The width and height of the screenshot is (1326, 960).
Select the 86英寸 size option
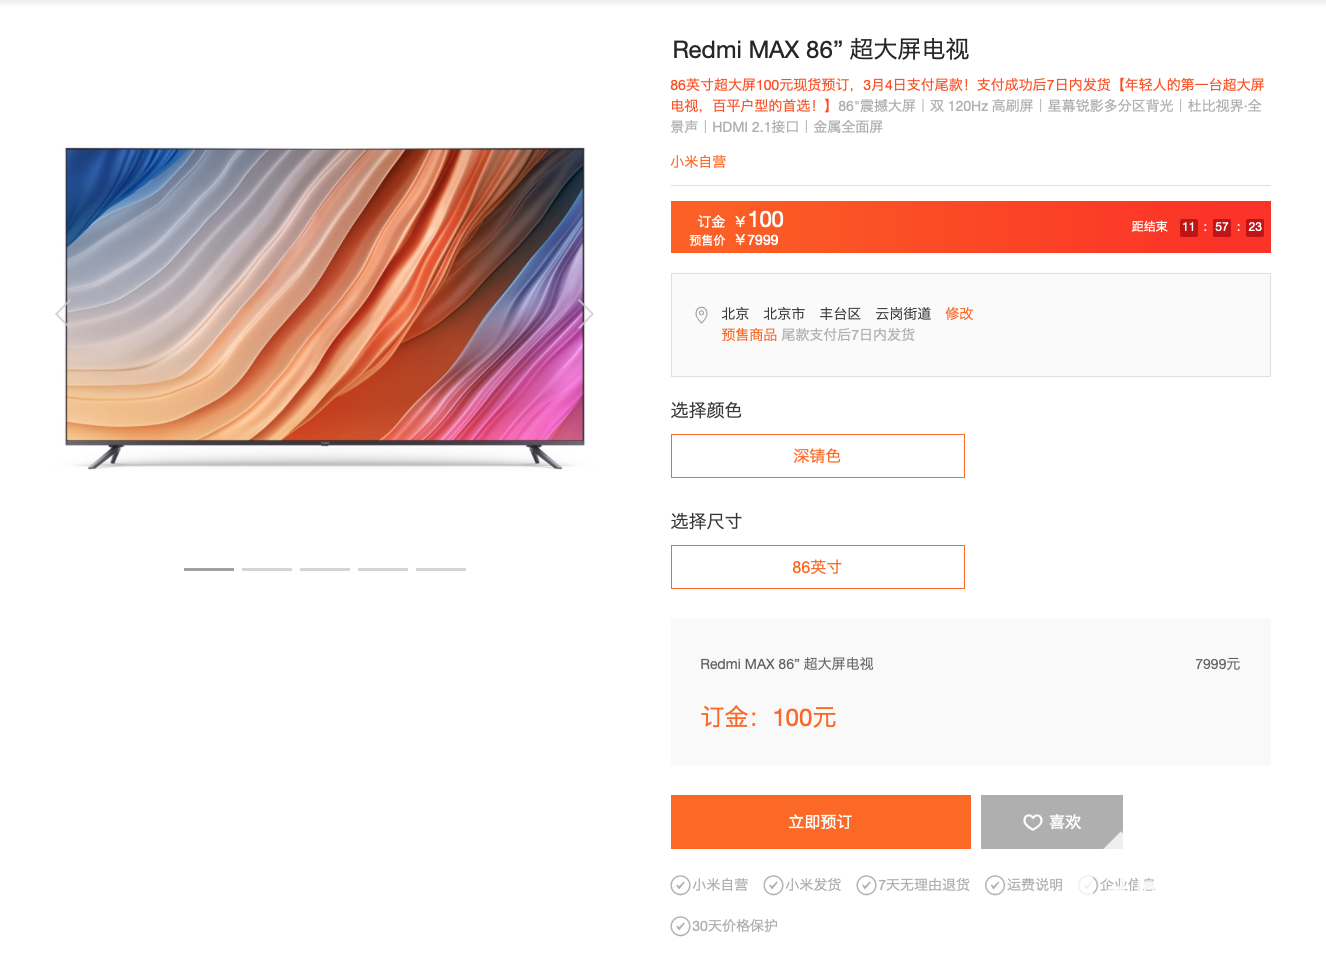pyautogui.click(x=818, y=567)
